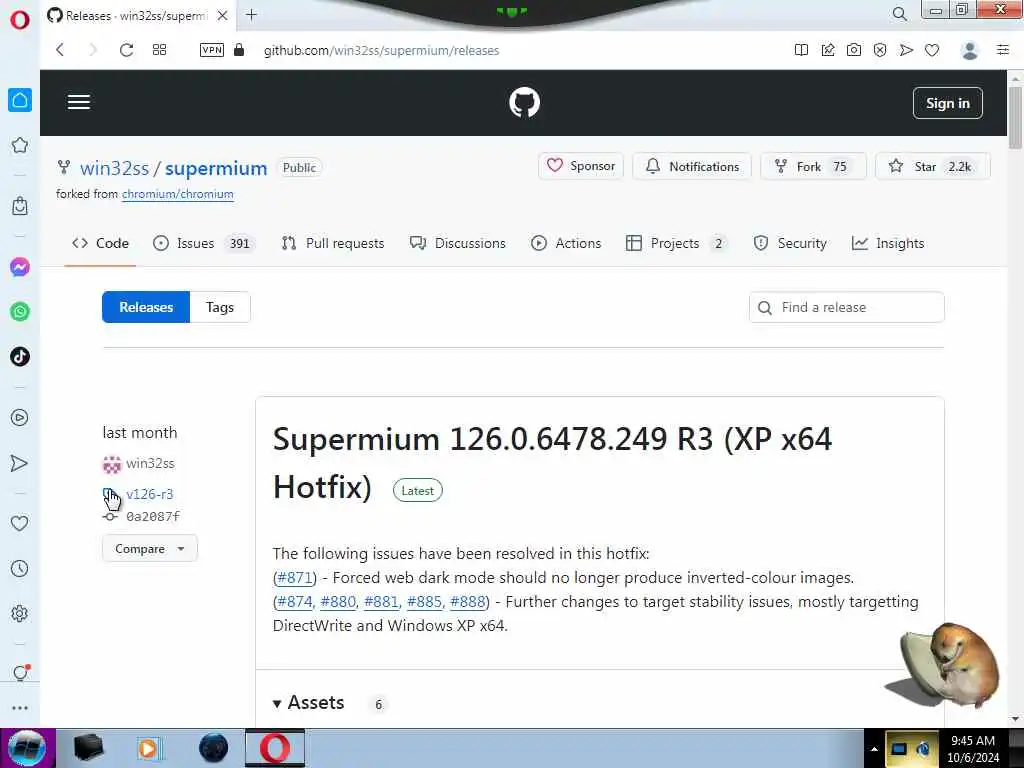Open issue #880 link

(338, 601)
